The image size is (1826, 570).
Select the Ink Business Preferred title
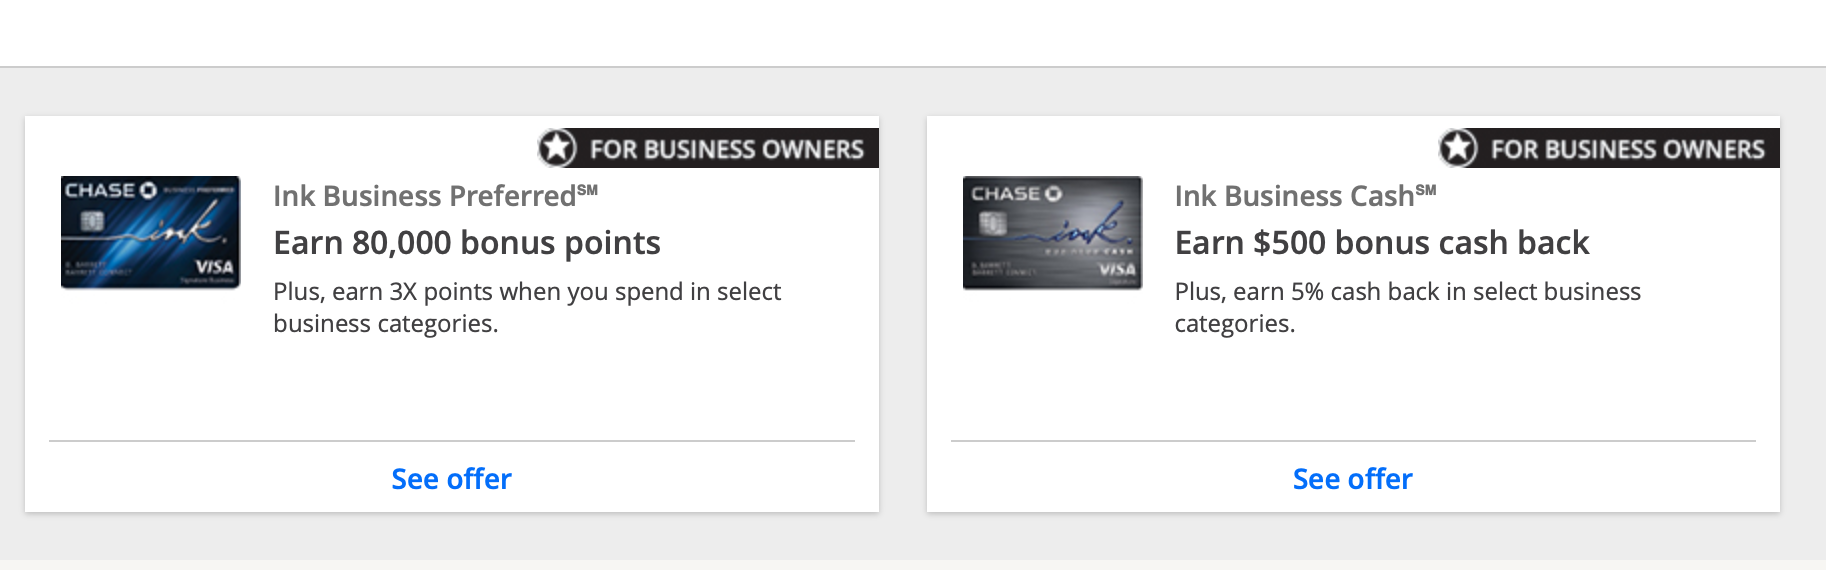435,196
